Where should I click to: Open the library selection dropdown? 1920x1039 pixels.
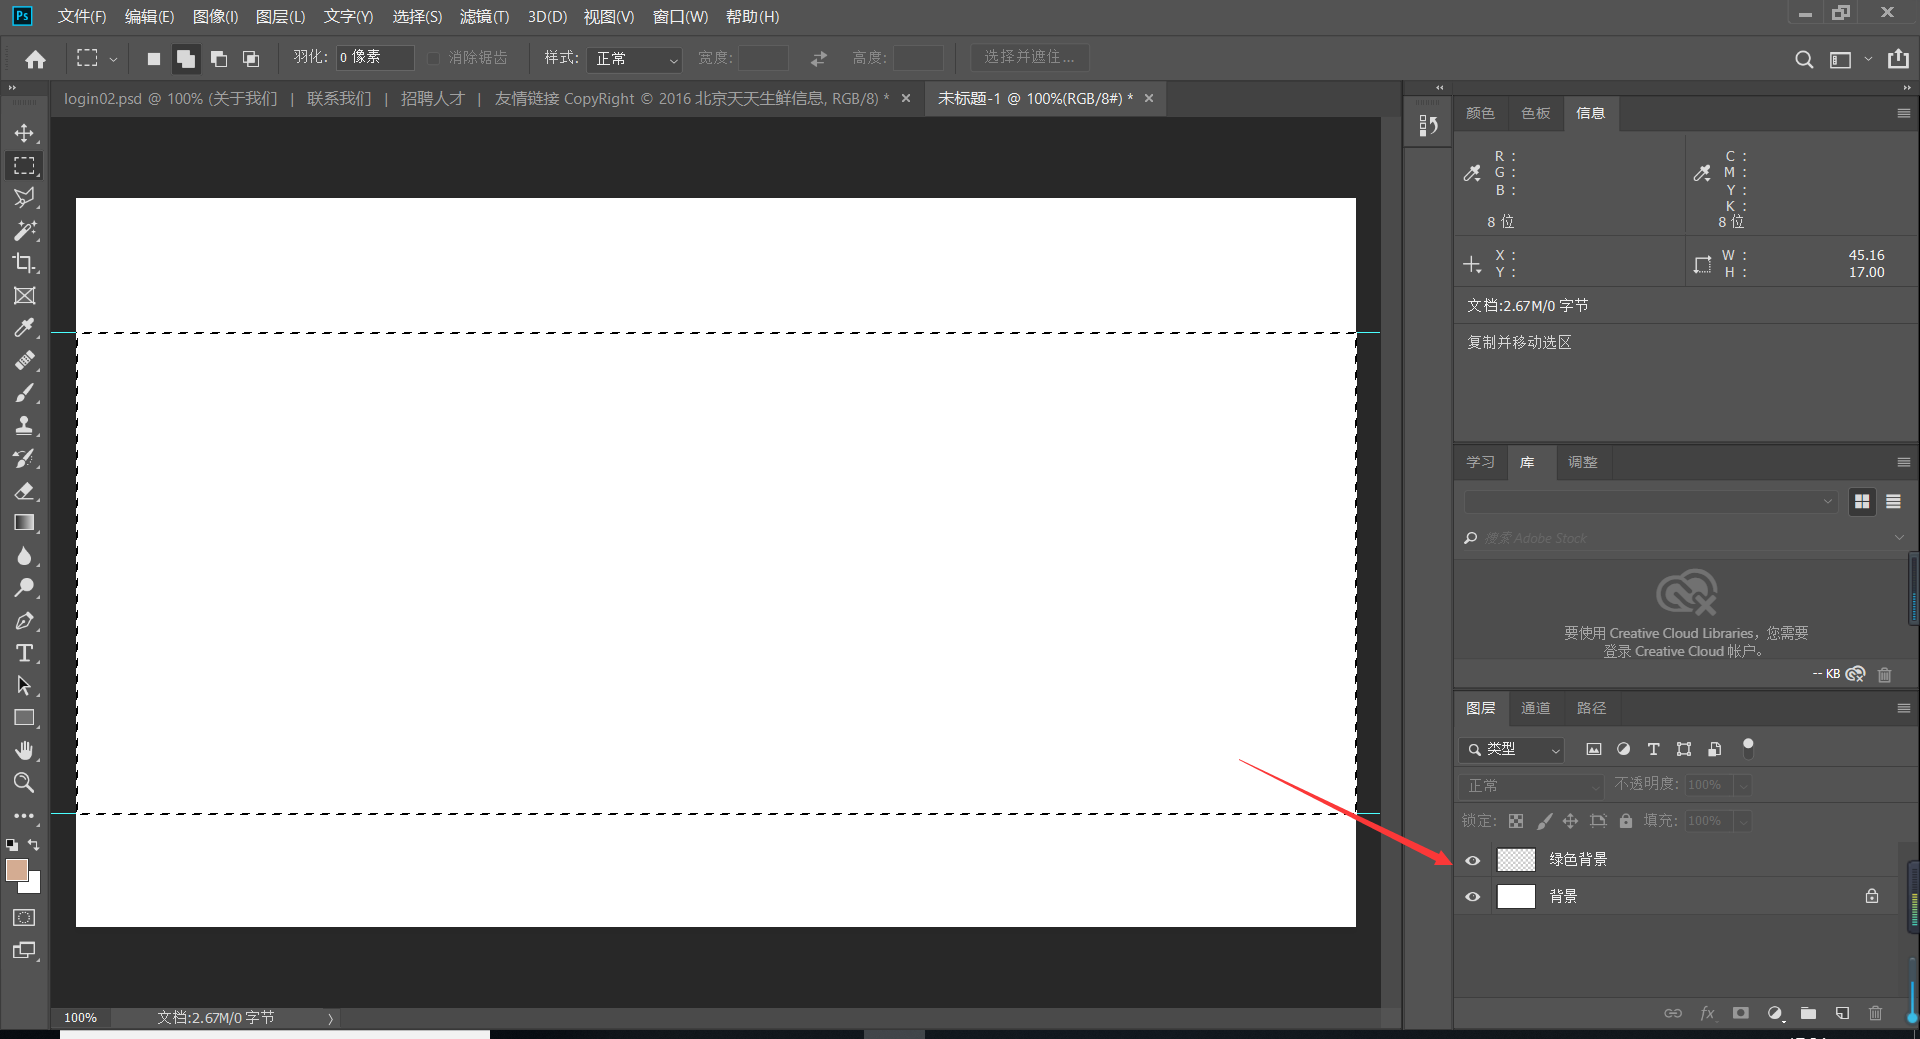tap(1651, 502)
